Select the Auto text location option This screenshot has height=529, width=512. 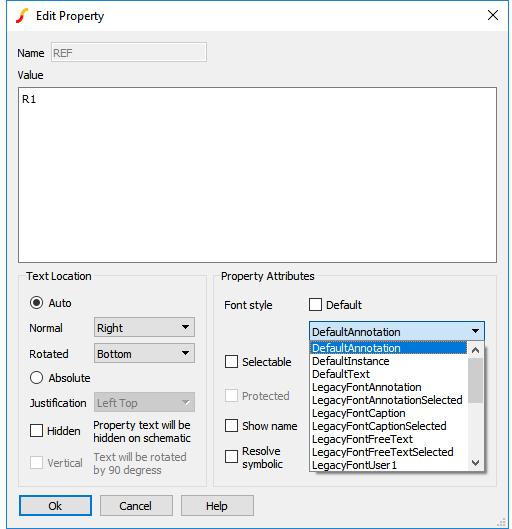[x=36, y=303]
